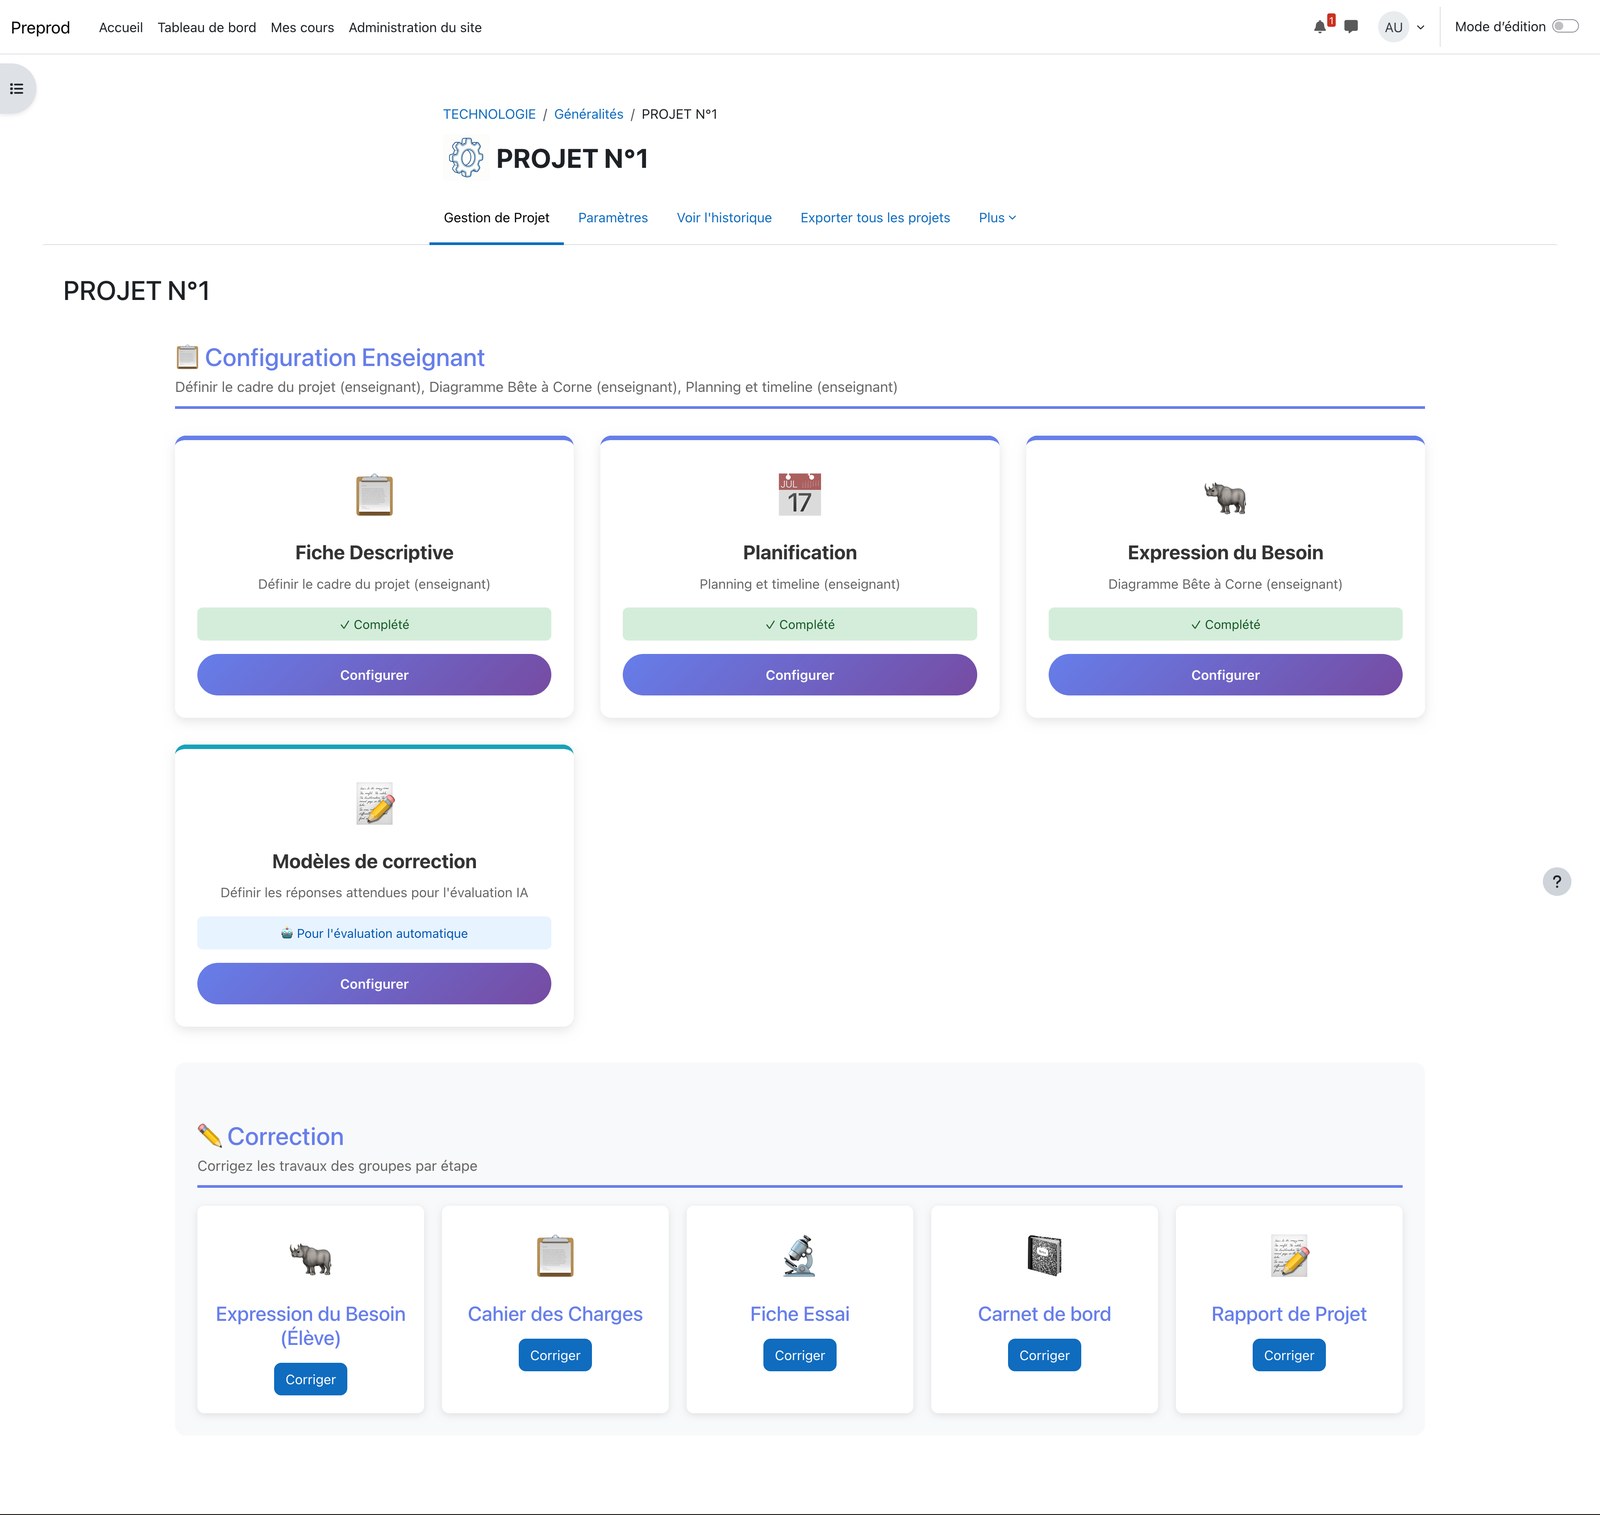This screenshot has width=1600, height=1515.
Task: Click the Expression du Besoin (Élève) rhino icon
Action: click(311, 1258)
